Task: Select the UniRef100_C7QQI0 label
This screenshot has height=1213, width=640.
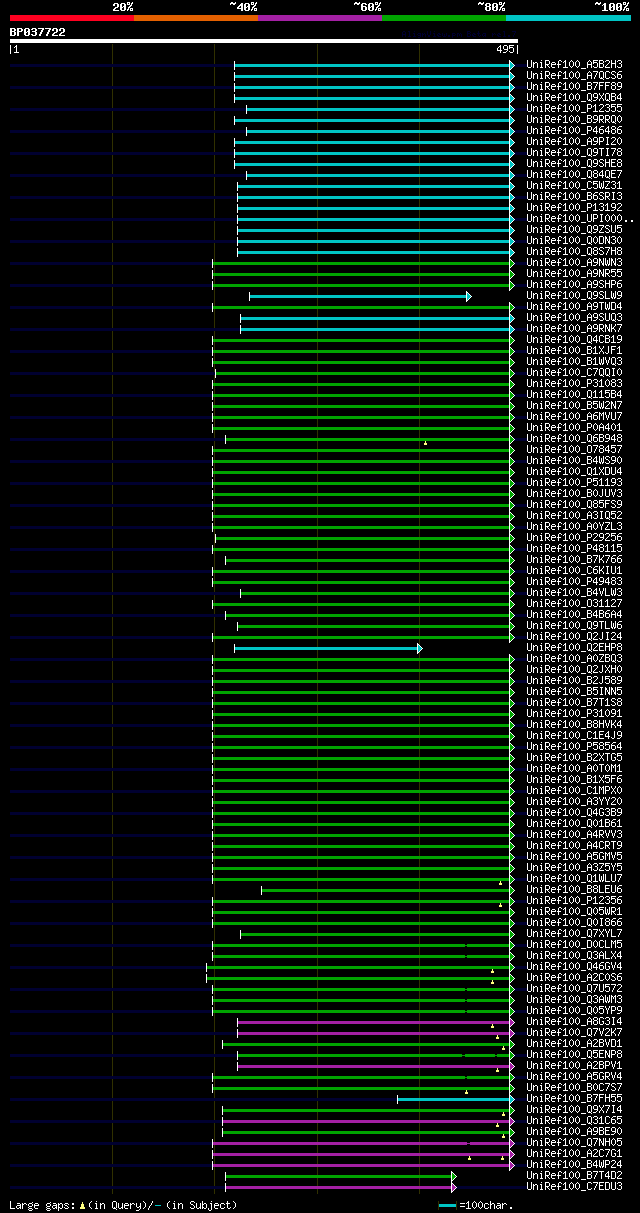Action: [574, 372]
